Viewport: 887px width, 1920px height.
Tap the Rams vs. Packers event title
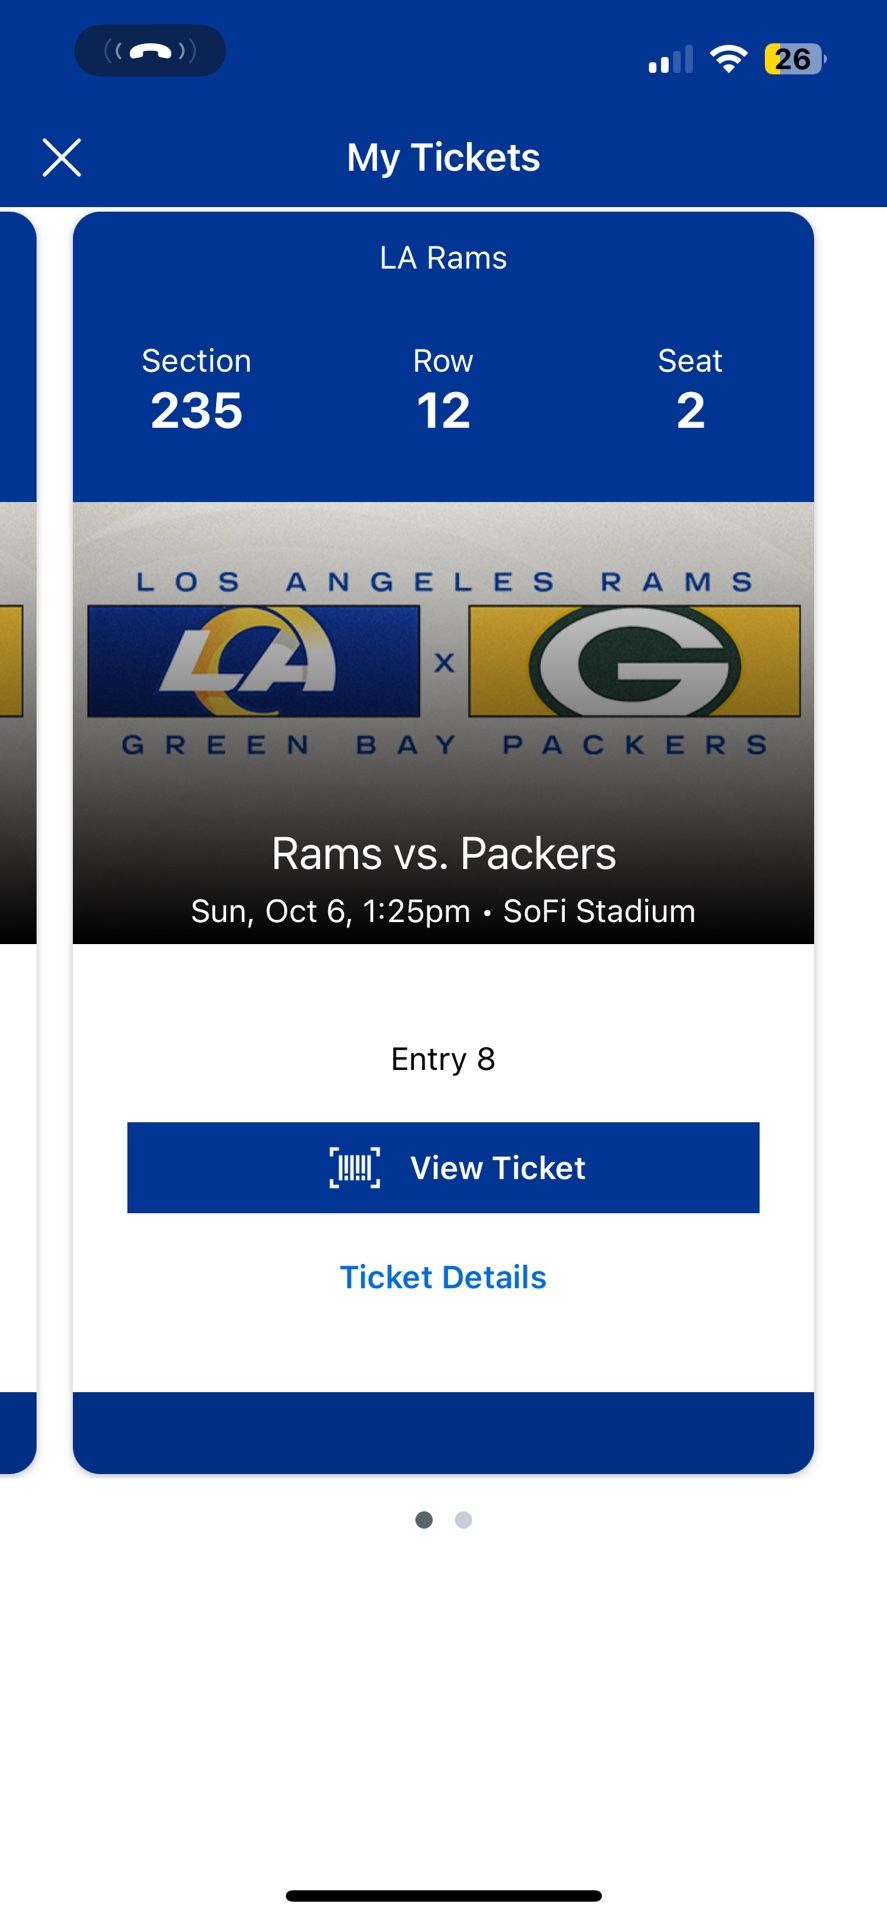click(443, 854)
